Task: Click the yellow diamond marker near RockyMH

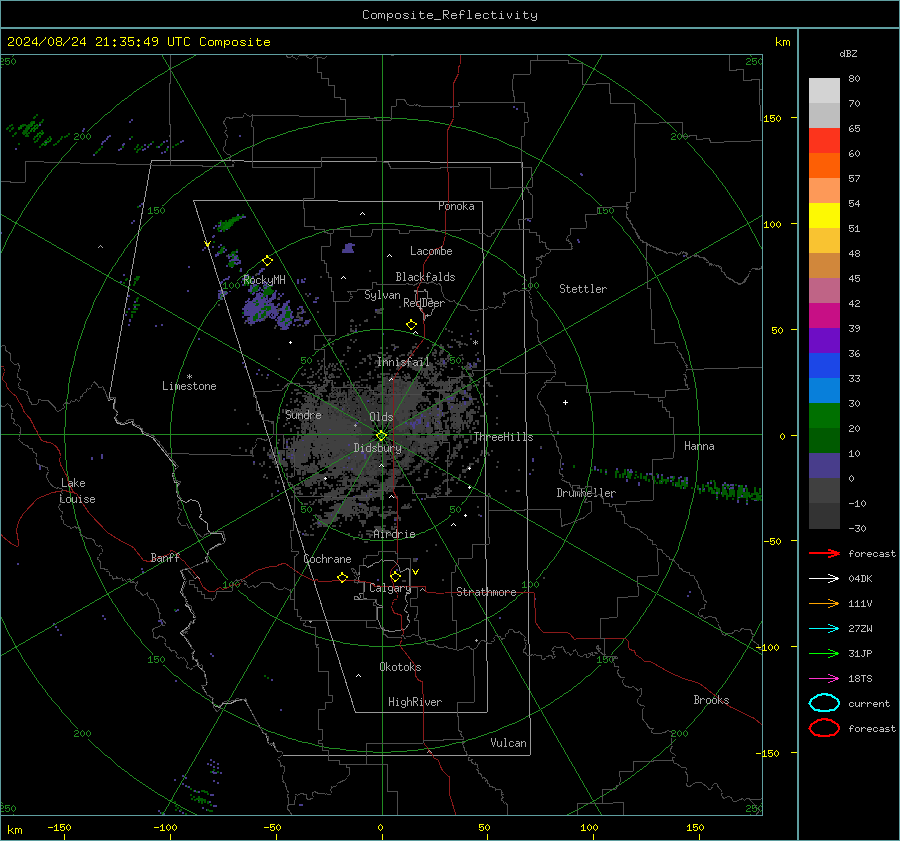Action: pyautogui.click(x=267, y=261)
